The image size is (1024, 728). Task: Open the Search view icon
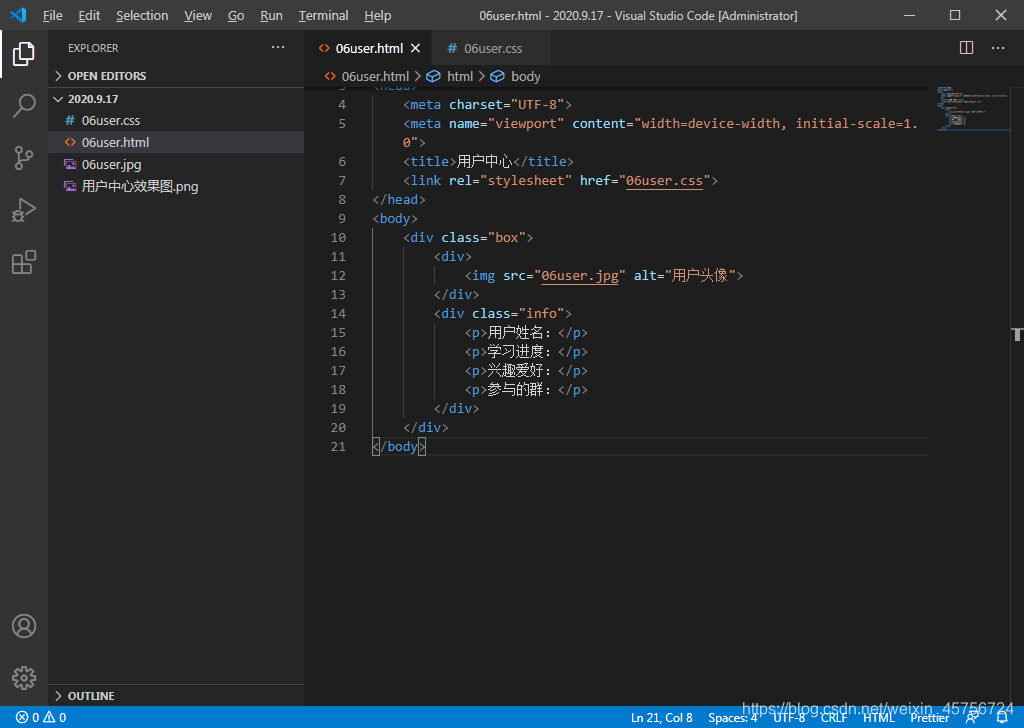click(x=24, y=106)
